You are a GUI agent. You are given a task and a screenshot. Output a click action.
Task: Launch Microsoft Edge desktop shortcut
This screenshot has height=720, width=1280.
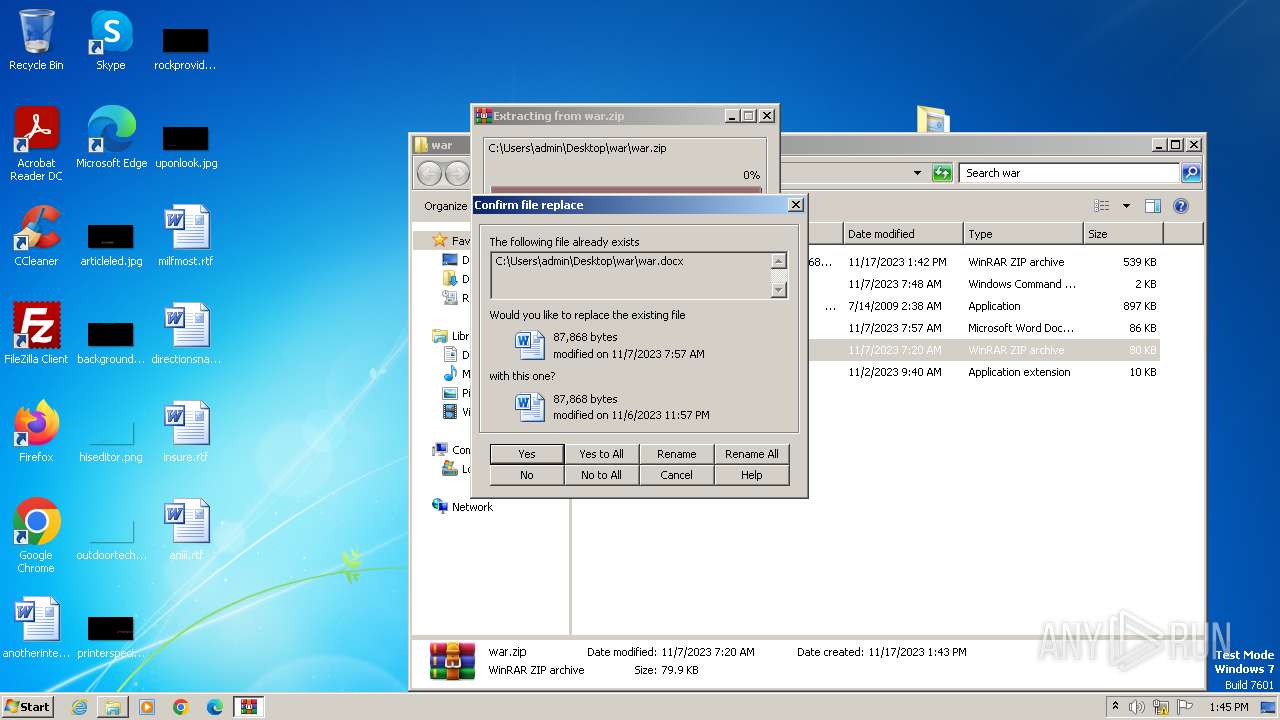pyautogui.click(x=111, y=138)
